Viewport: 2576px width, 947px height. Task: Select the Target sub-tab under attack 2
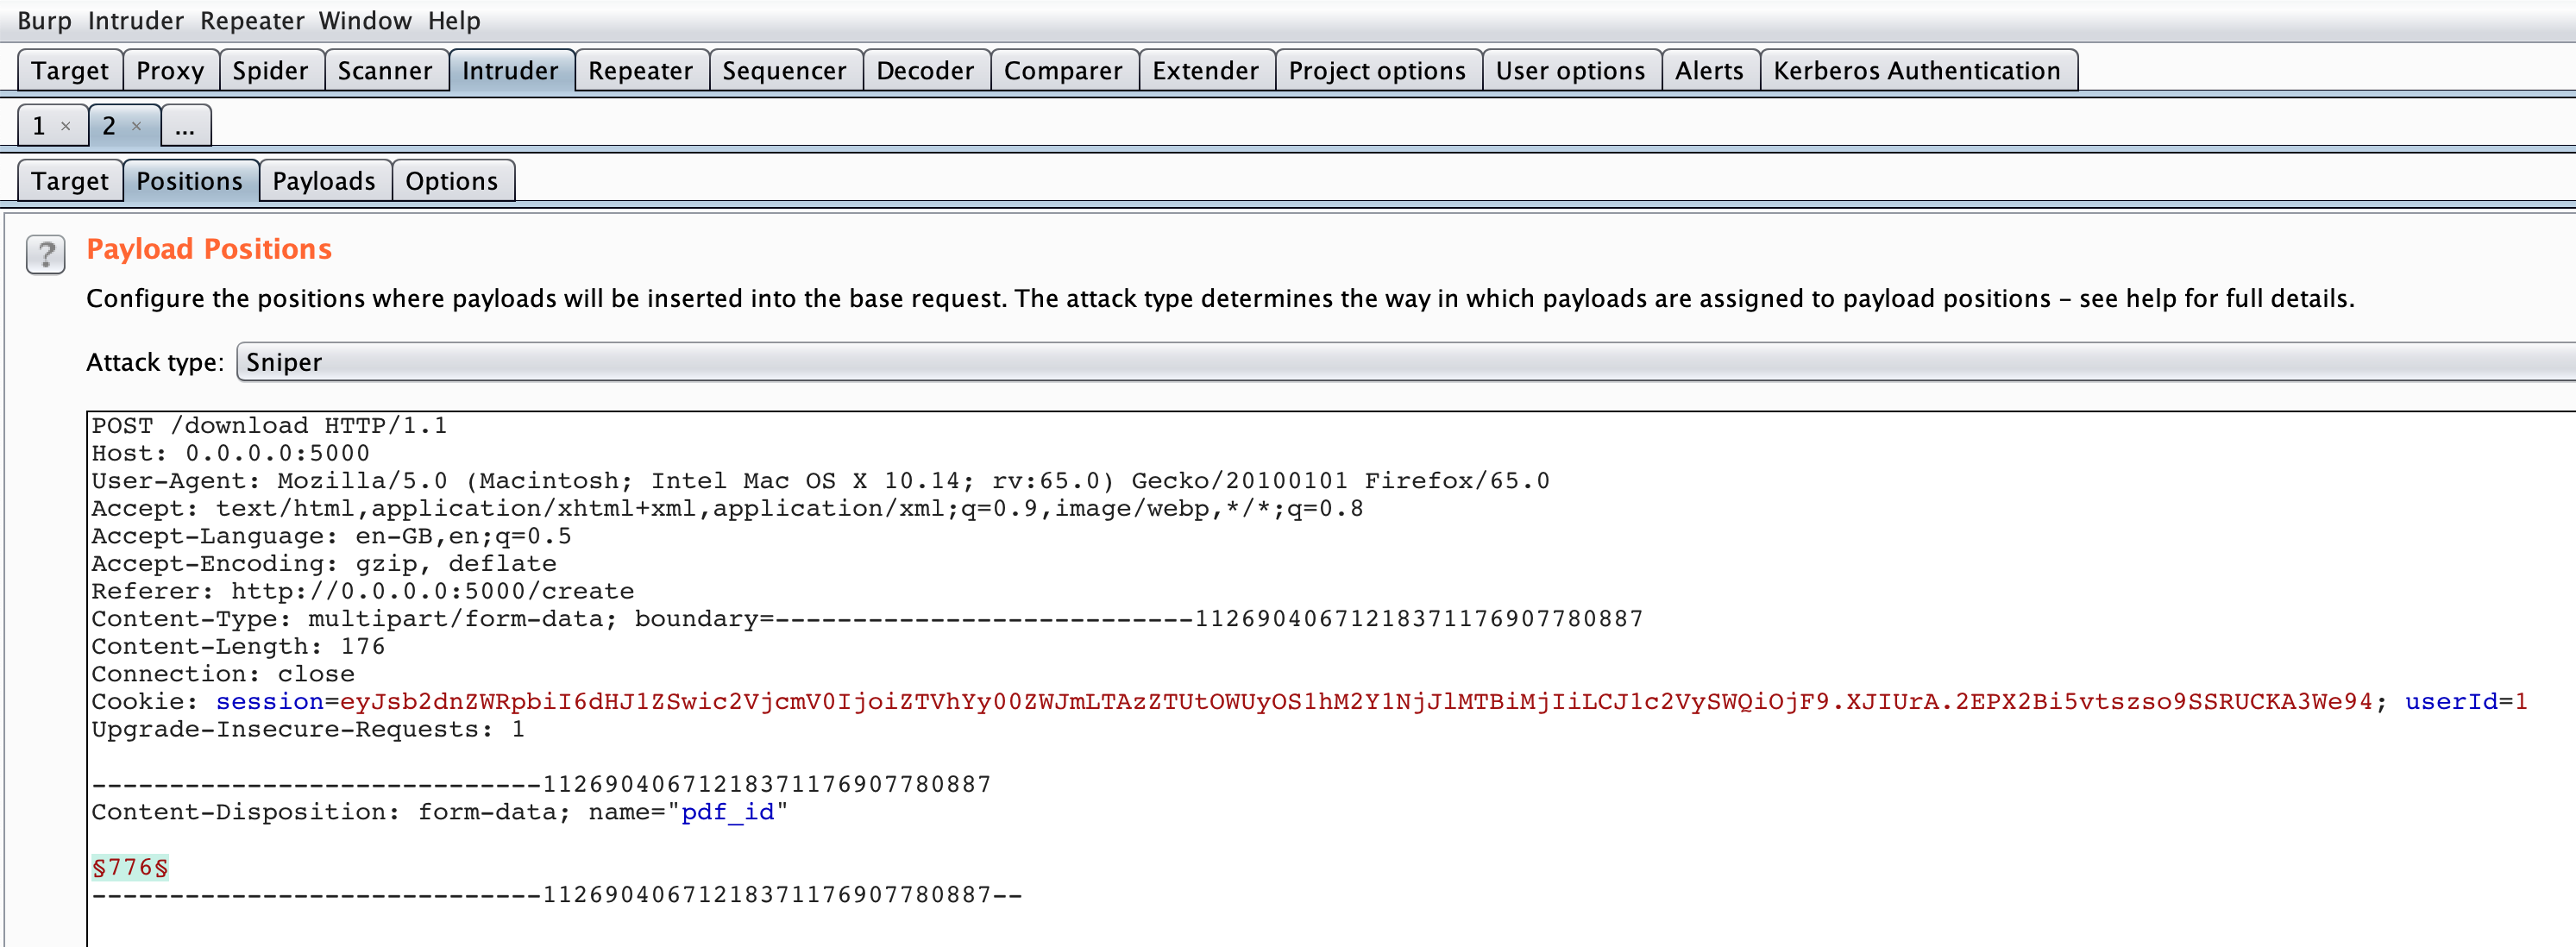(x=69, y=180)
